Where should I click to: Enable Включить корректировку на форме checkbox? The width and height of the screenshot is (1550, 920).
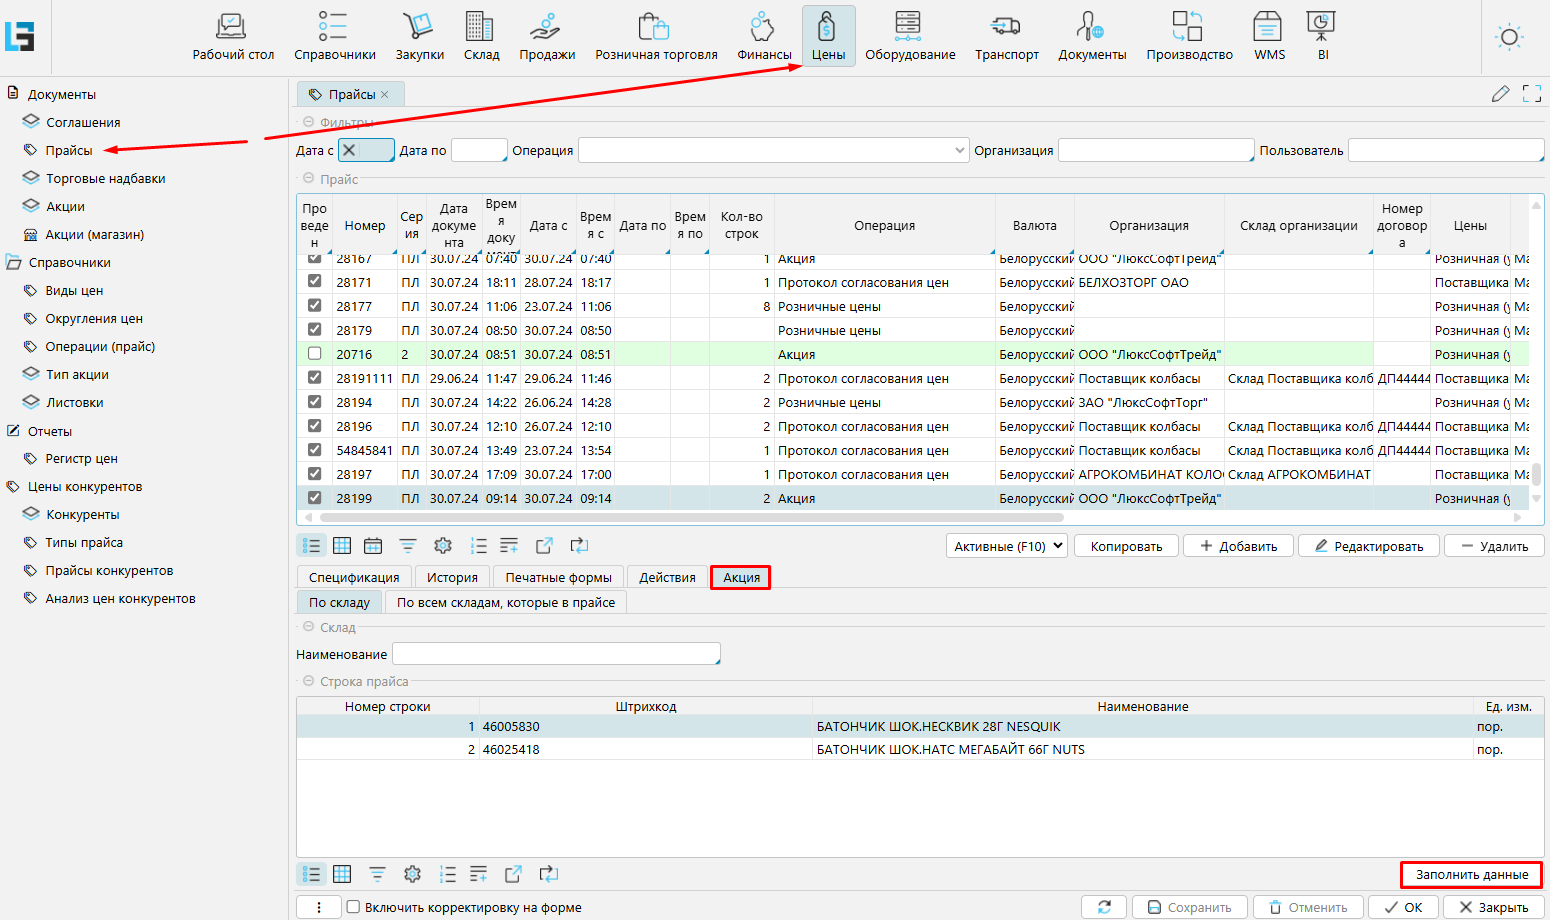353,908
